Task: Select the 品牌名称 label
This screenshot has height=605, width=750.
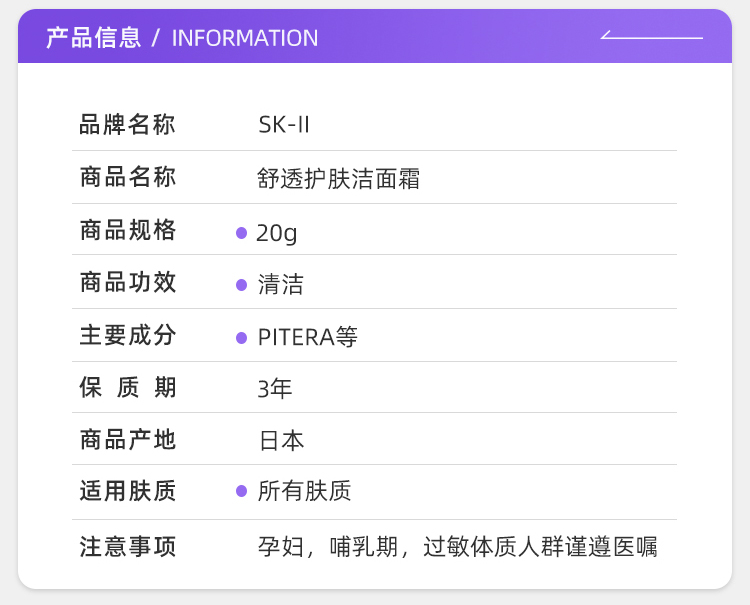Action: (128, 125)
